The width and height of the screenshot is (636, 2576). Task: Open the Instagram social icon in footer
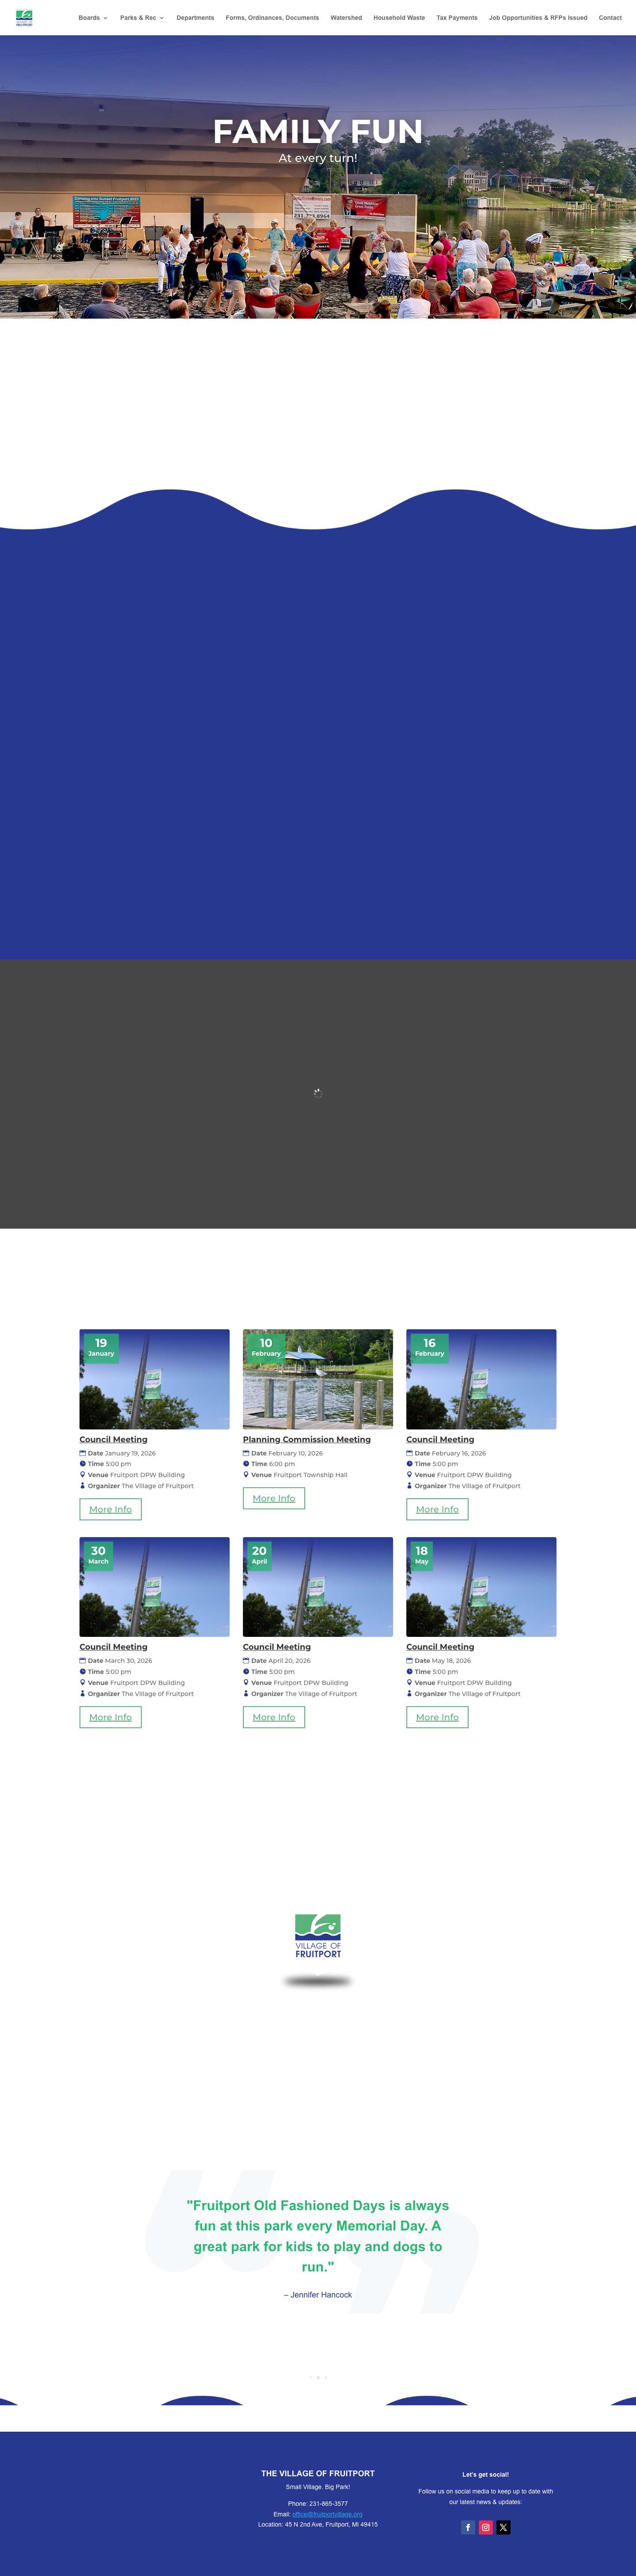pos(485,2527)
